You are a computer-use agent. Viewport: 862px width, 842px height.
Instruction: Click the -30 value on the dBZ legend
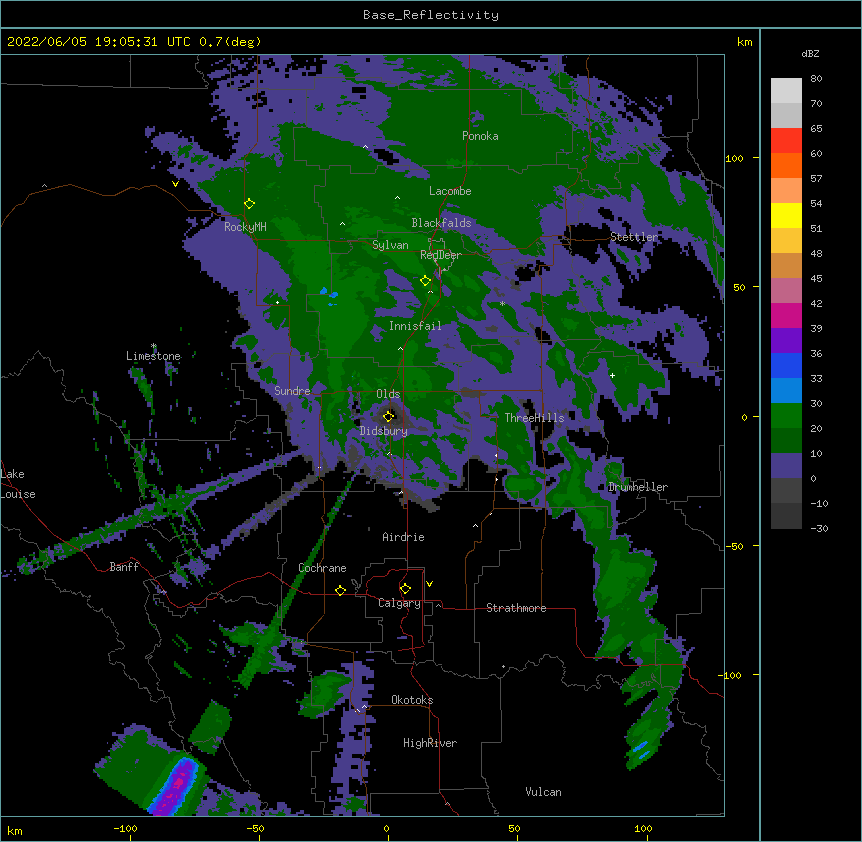(819, 529)
